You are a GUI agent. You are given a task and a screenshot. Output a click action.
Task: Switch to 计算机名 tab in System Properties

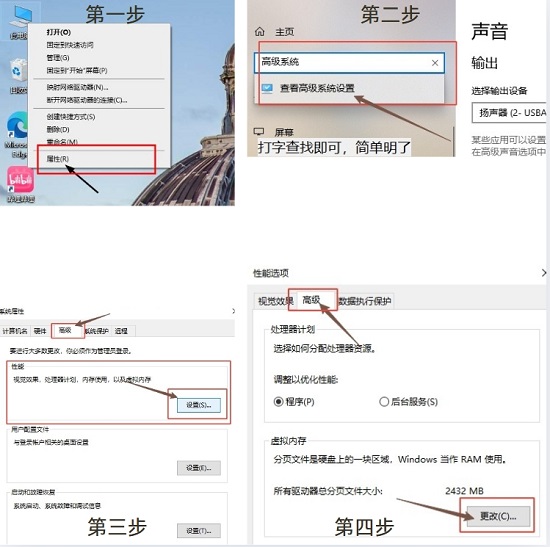(x=15, y=331)
